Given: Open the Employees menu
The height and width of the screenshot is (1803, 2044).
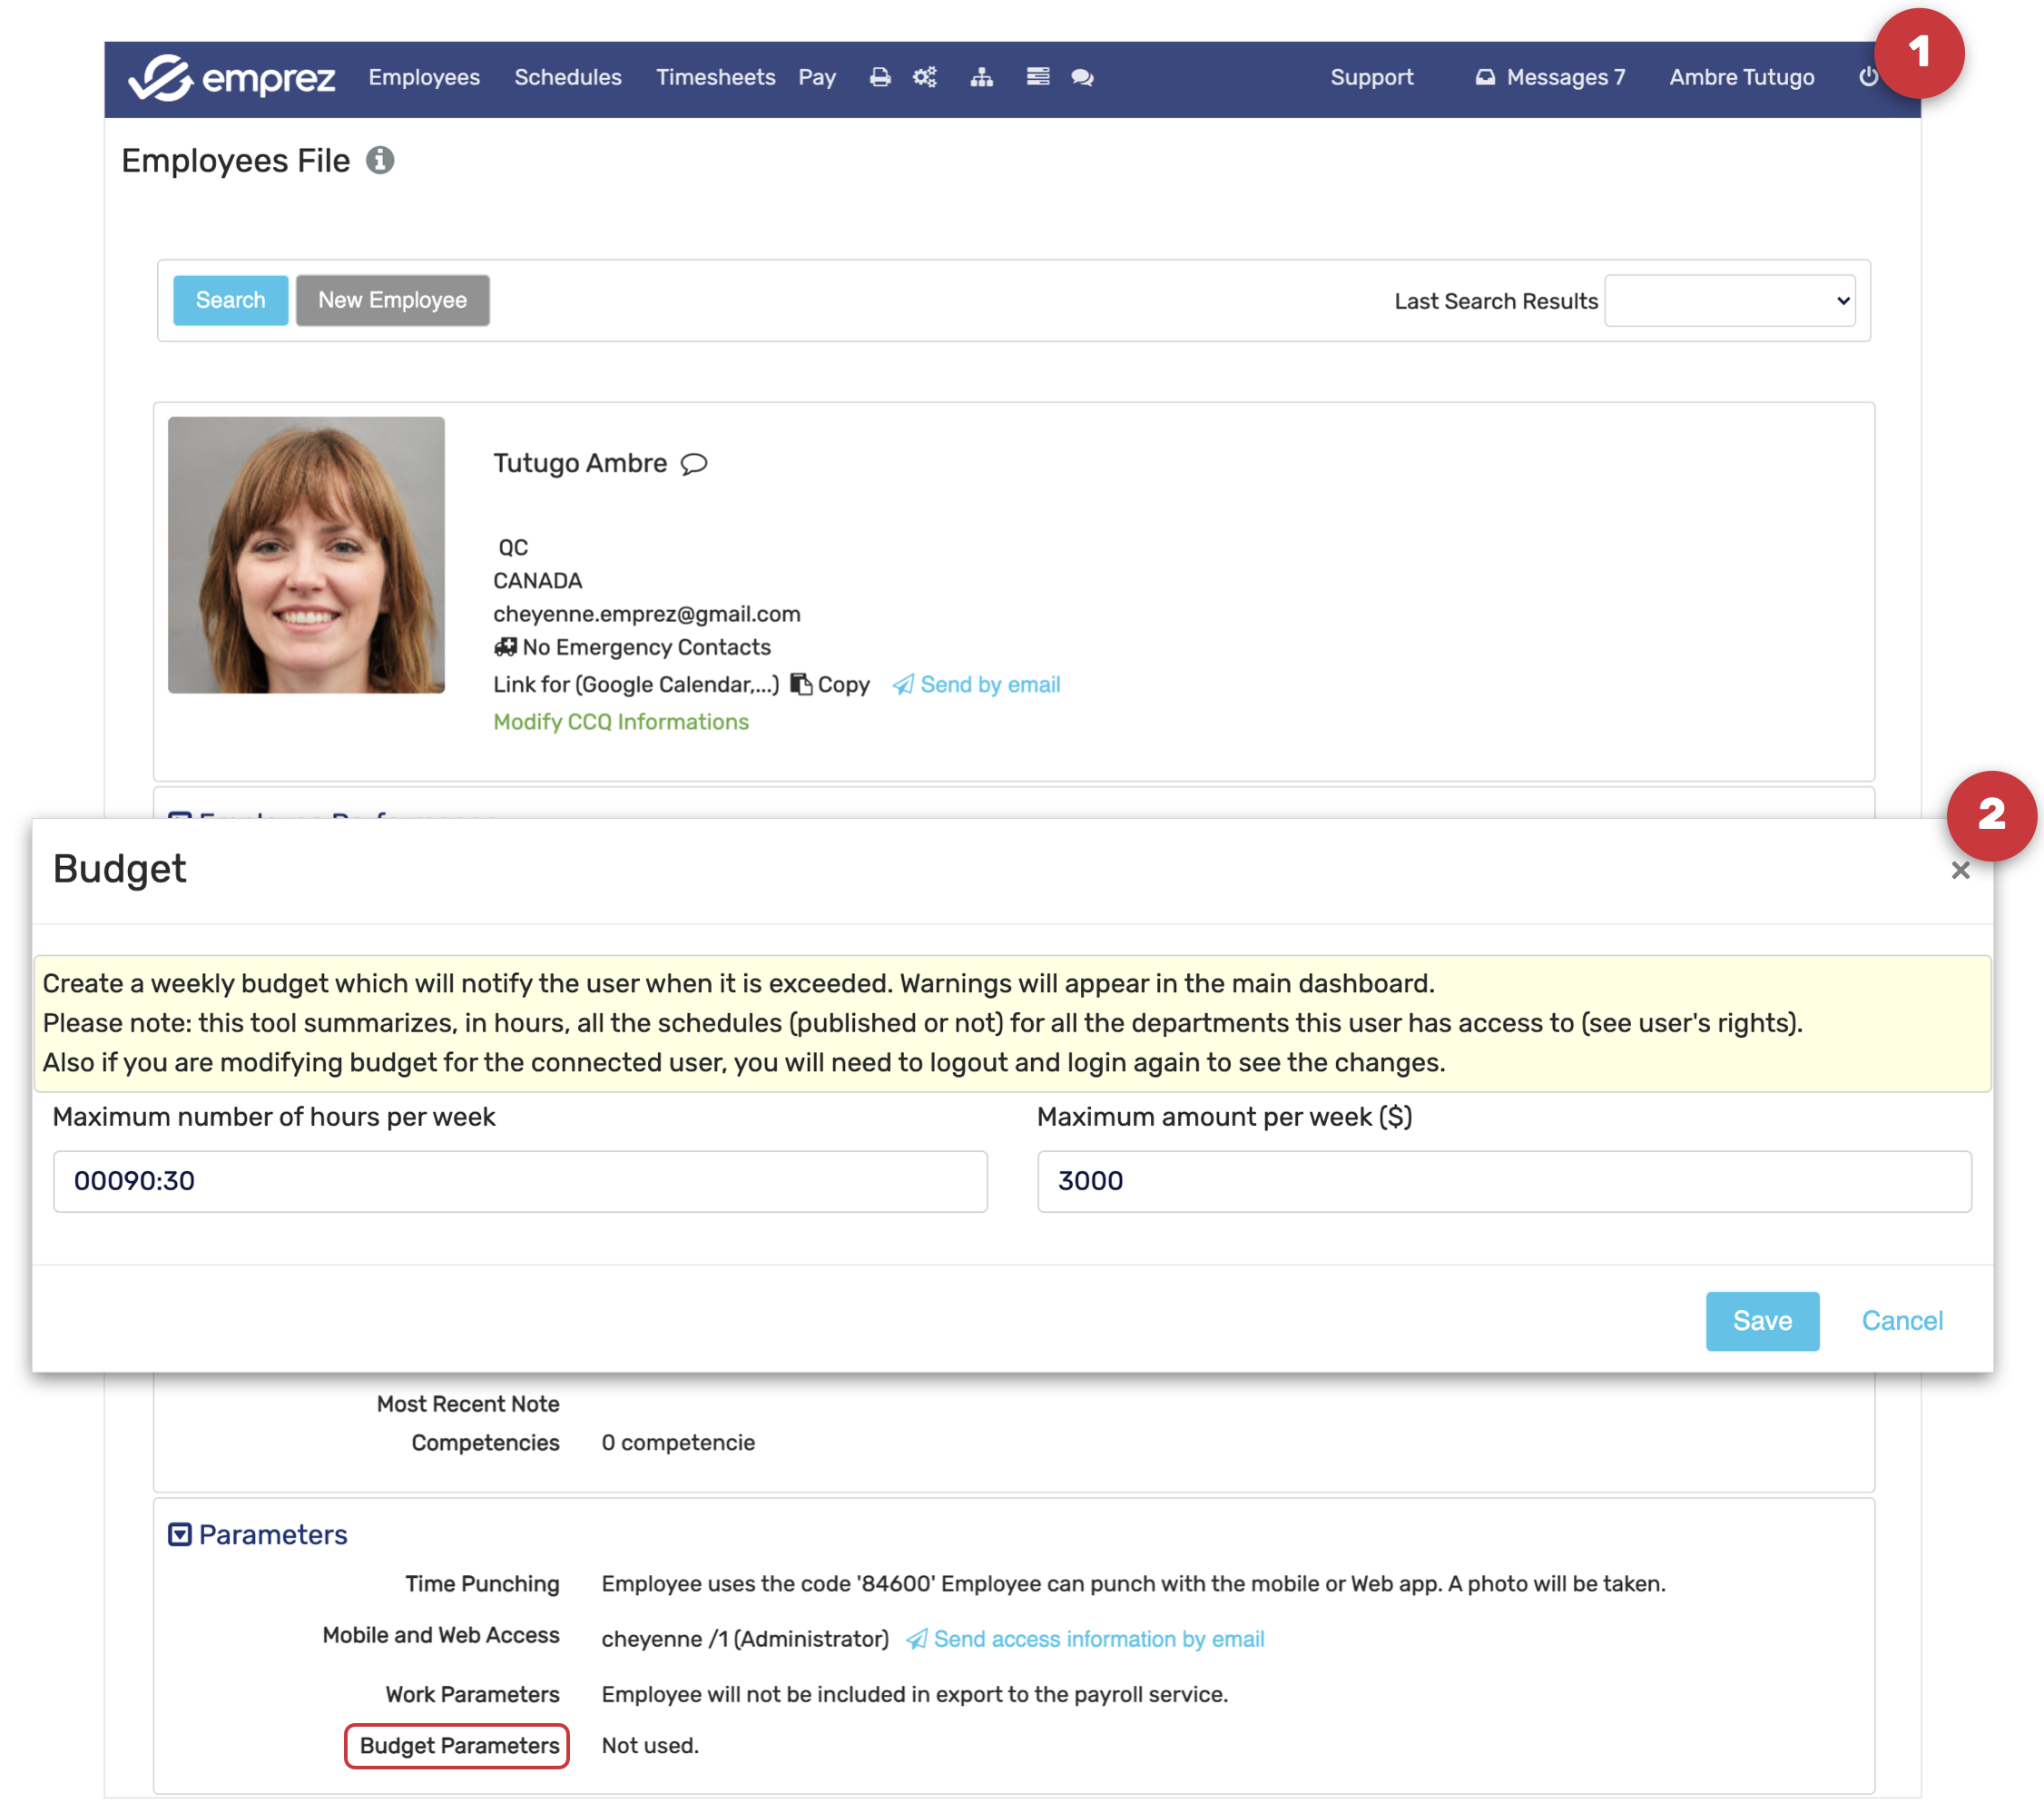Looking at the screenshot, I should [424, 77].
